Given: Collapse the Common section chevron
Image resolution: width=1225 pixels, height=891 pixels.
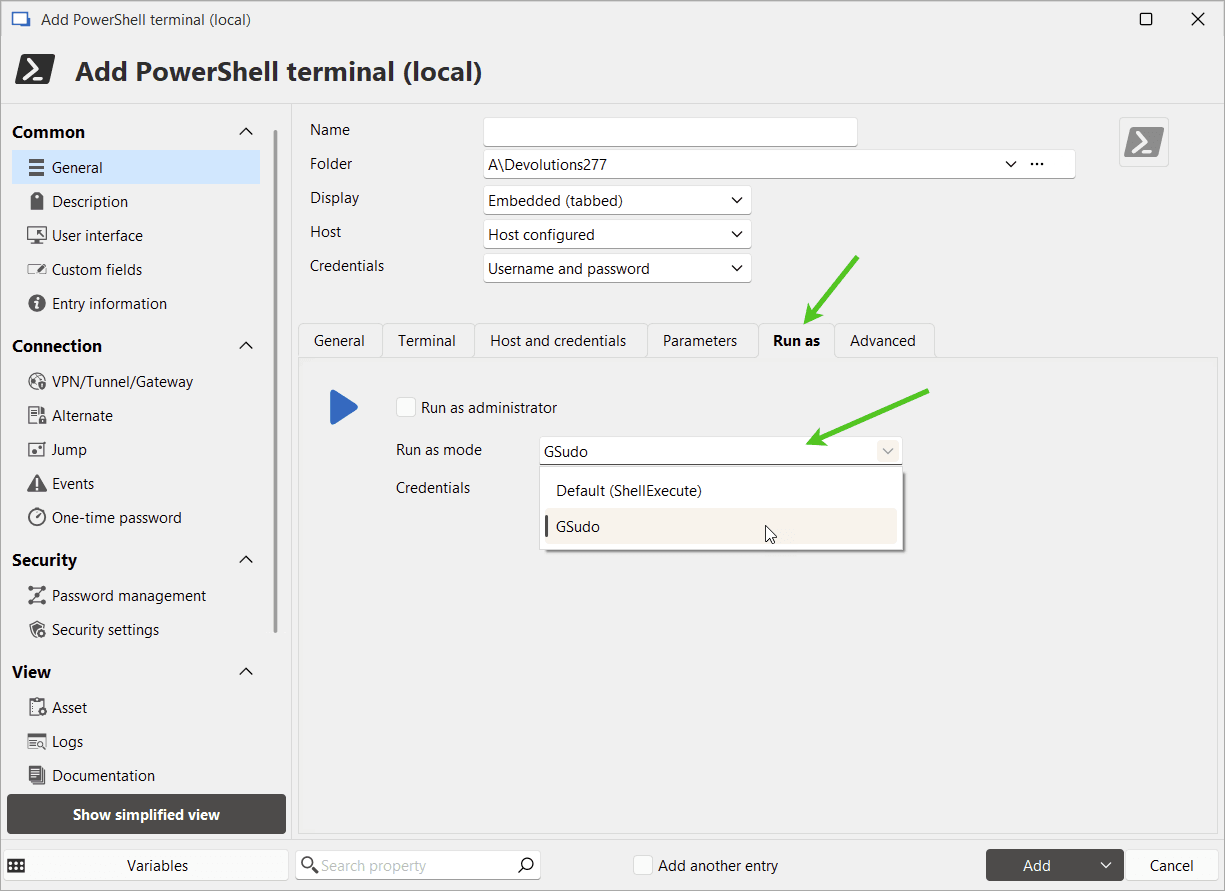Looking at the screenshot, I should [x=245, y=132].
